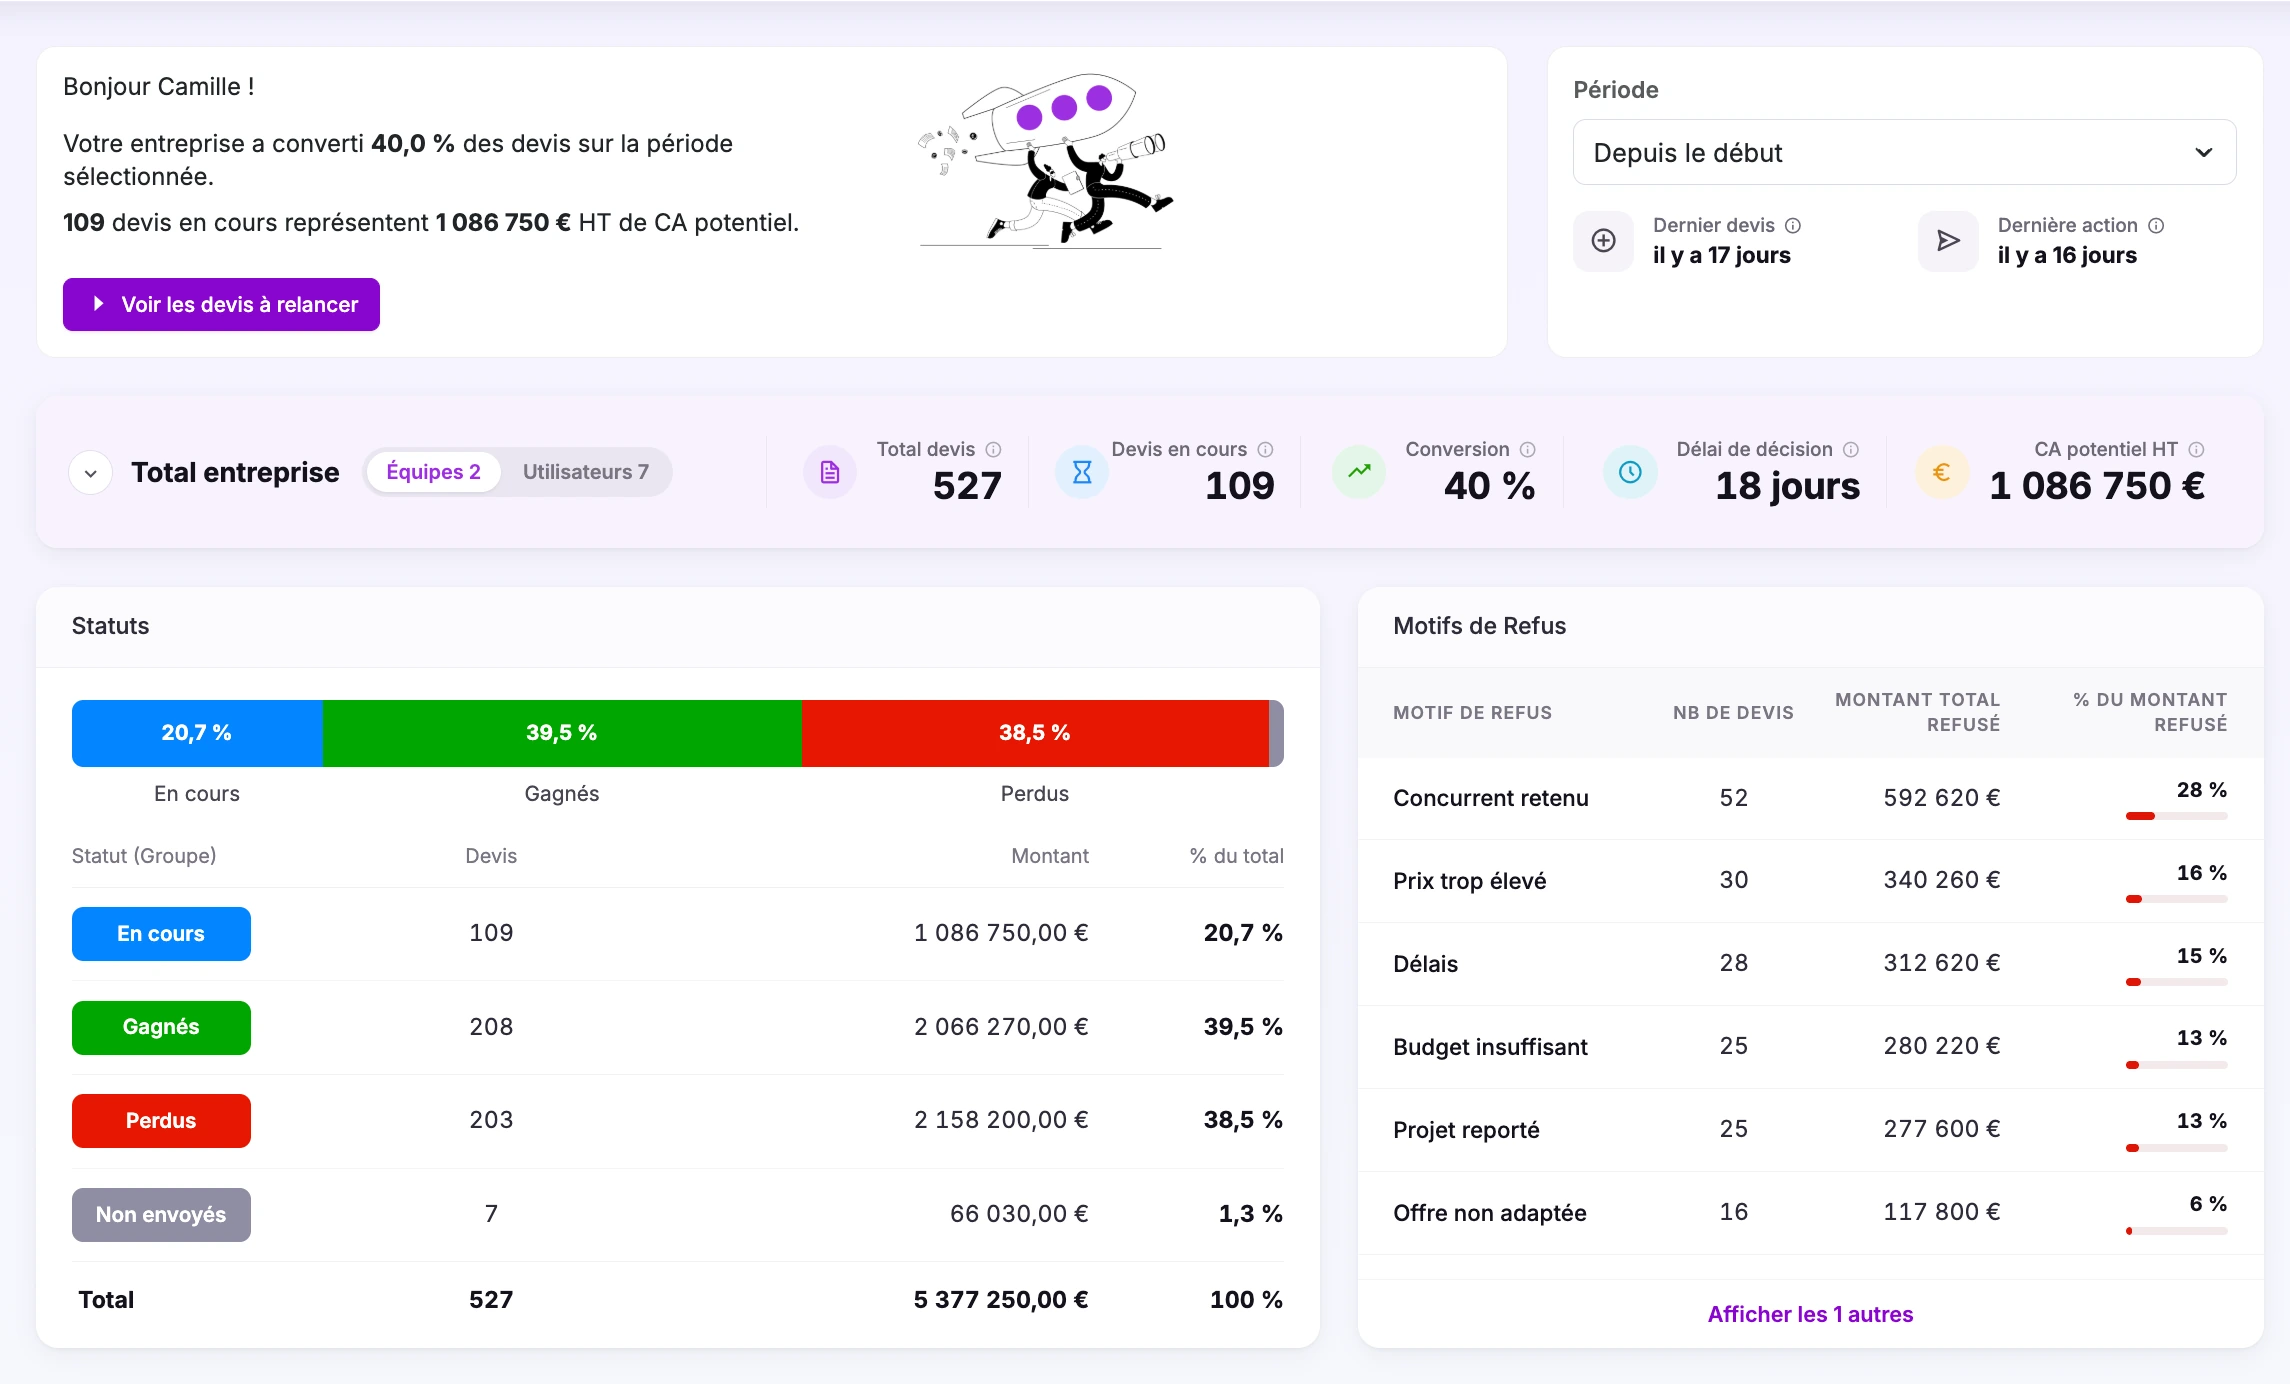This screenshot has width=2290, height=1384.
Task: Click info icon beside Total devis label
Action: (993, 450)
